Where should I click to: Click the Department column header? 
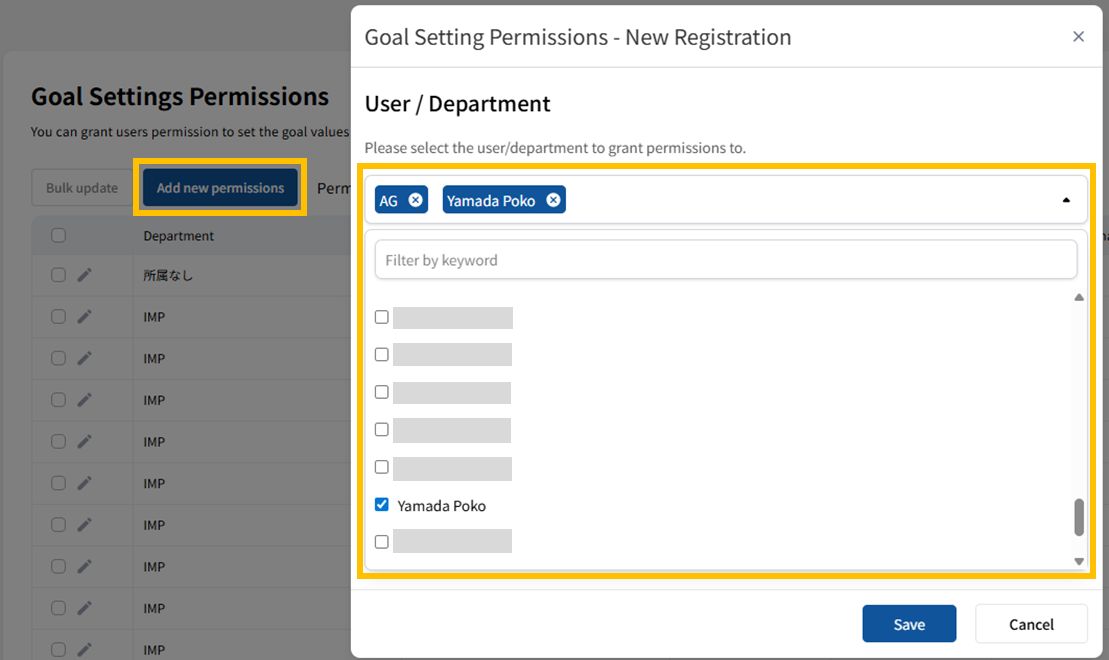tap(179, 236)
